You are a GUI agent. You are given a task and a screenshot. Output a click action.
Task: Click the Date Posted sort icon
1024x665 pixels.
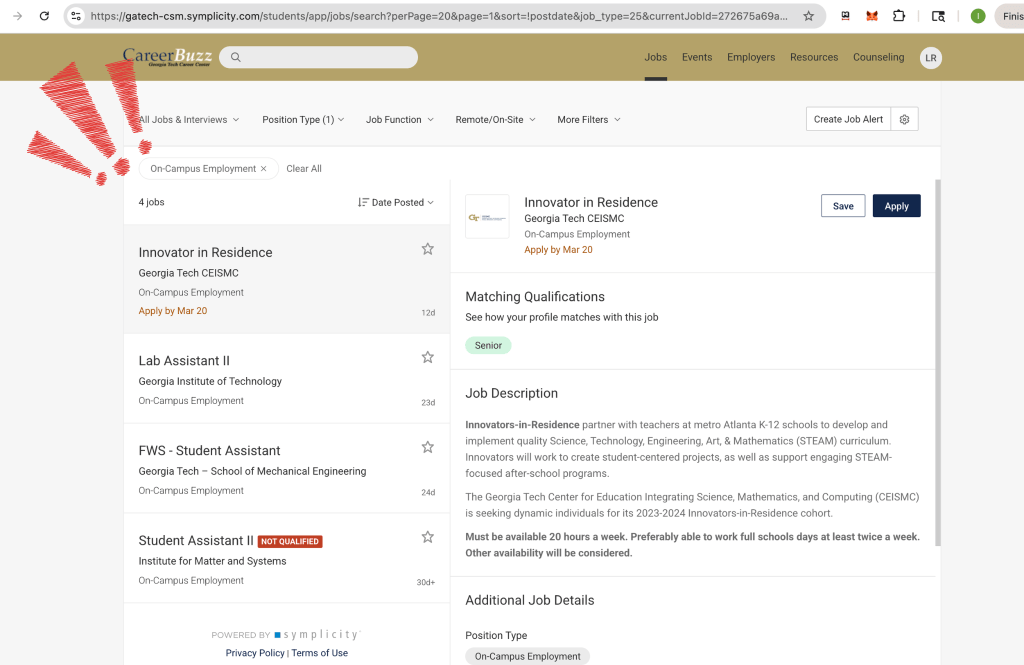tap(363, 203)
